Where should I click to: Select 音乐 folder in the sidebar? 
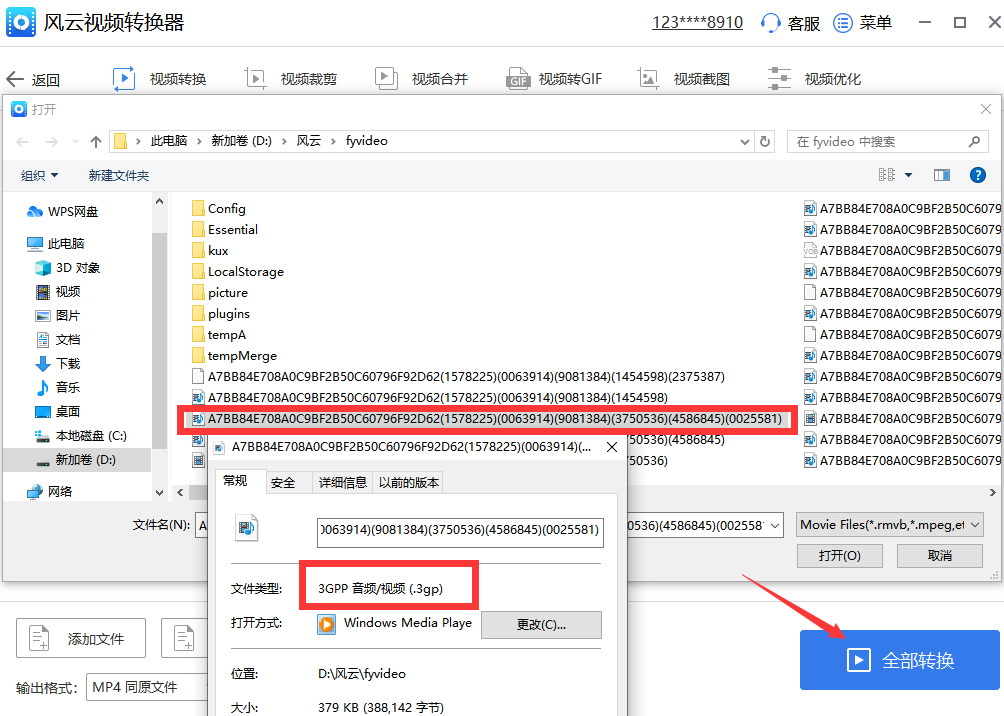click(58, 387)
